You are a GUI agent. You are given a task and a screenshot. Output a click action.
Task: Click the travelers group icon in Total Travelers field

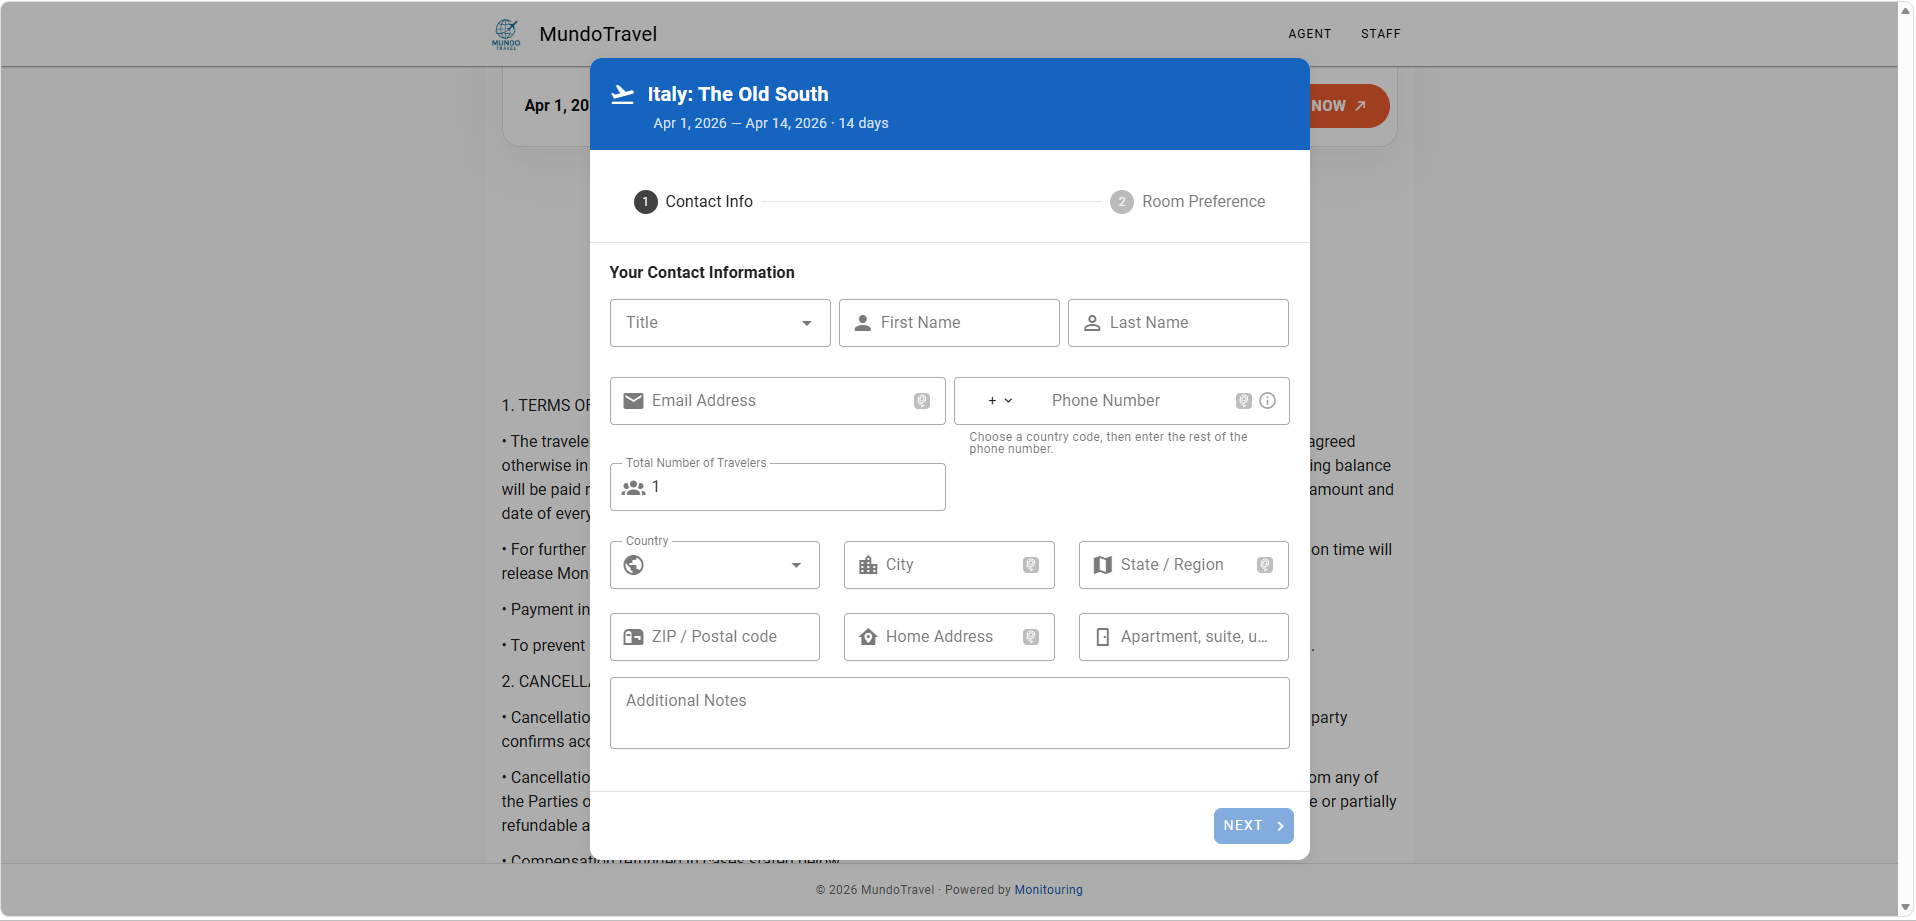pyautogui.click(x=633, y=487)
